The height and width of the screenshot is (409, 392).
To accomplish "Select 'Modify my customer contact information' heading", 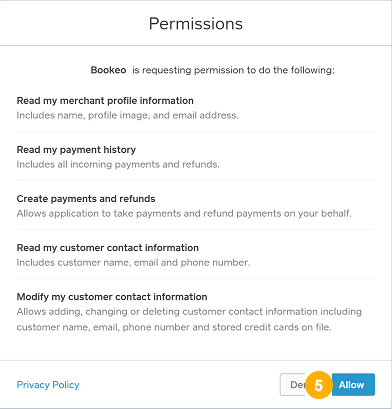I will click(112, 297).
